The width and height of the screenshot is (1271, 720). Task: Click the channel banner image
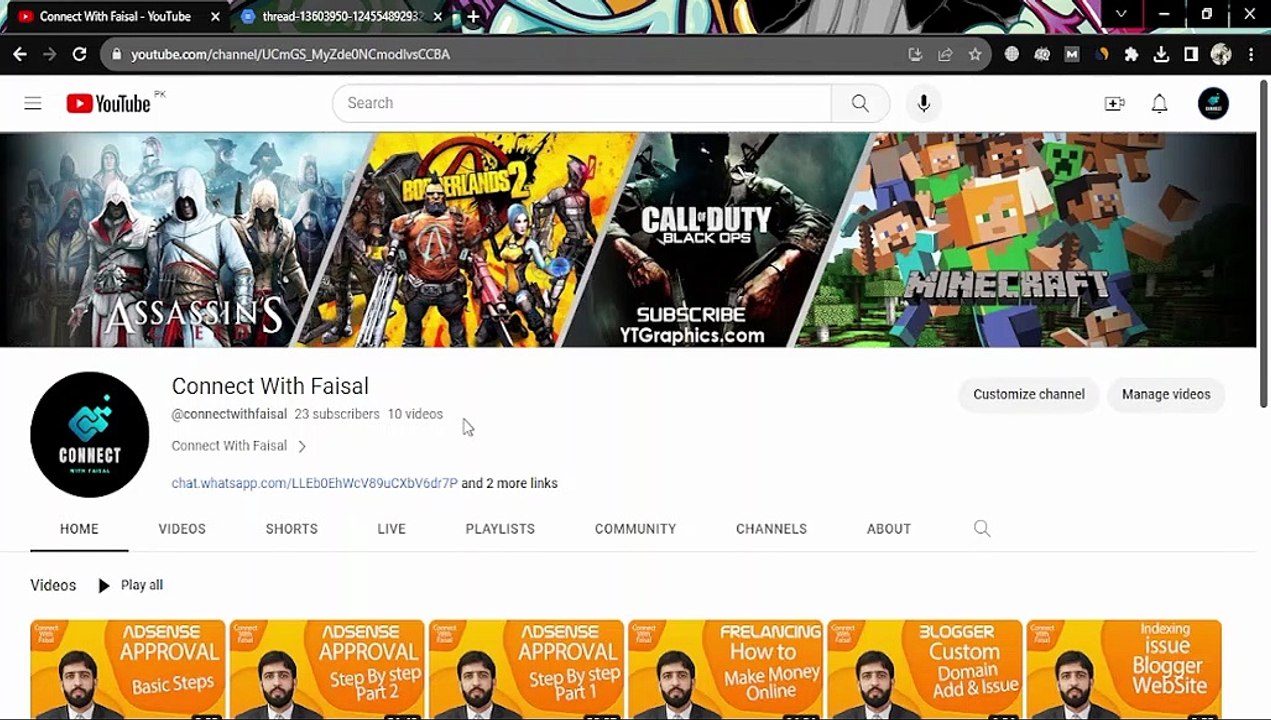(x=628, y=240)
